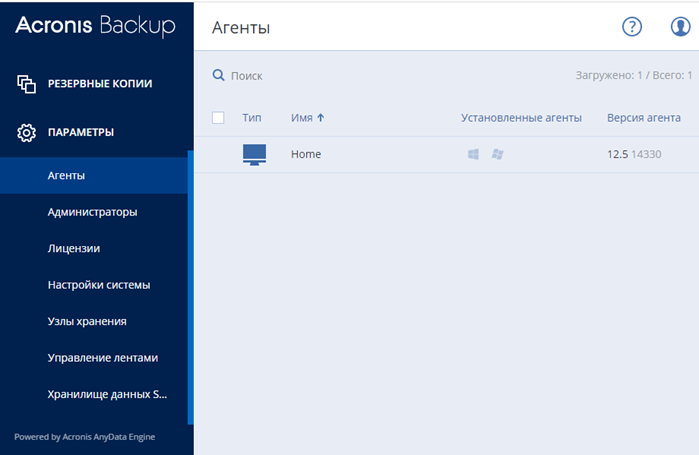This screenshot has width=699, height=455.
Task: Click the Home machine monitor icon
Action: (255, 155)
